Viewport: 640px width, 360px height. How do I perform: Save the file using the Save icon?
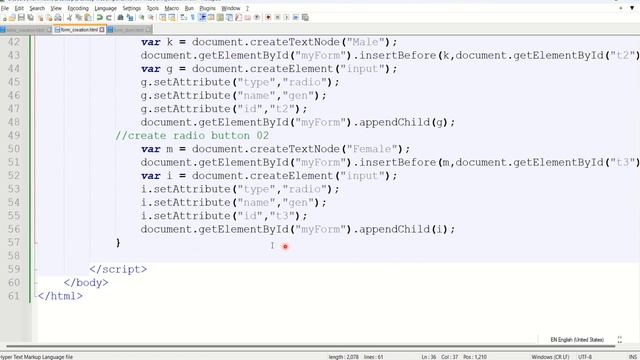tap(21, 18)
